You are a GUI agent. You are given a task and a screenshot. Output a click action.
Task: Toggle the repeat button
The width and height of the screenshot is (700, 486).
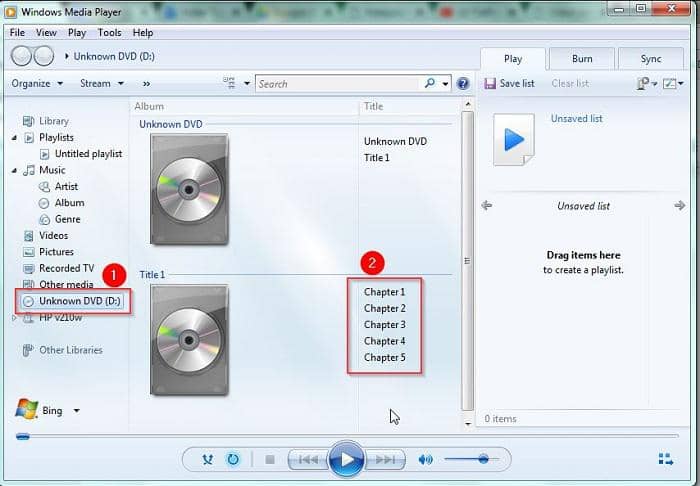point(233,460)
